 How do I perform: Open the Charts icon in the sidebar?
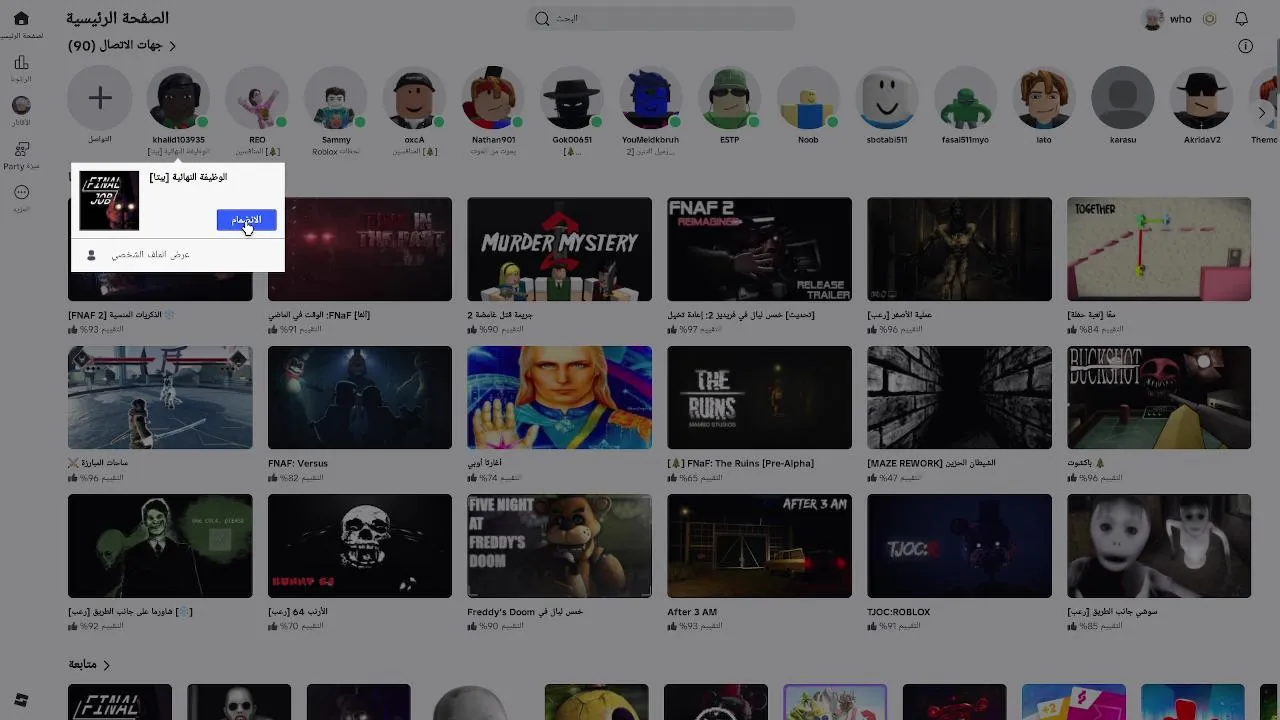21,63
